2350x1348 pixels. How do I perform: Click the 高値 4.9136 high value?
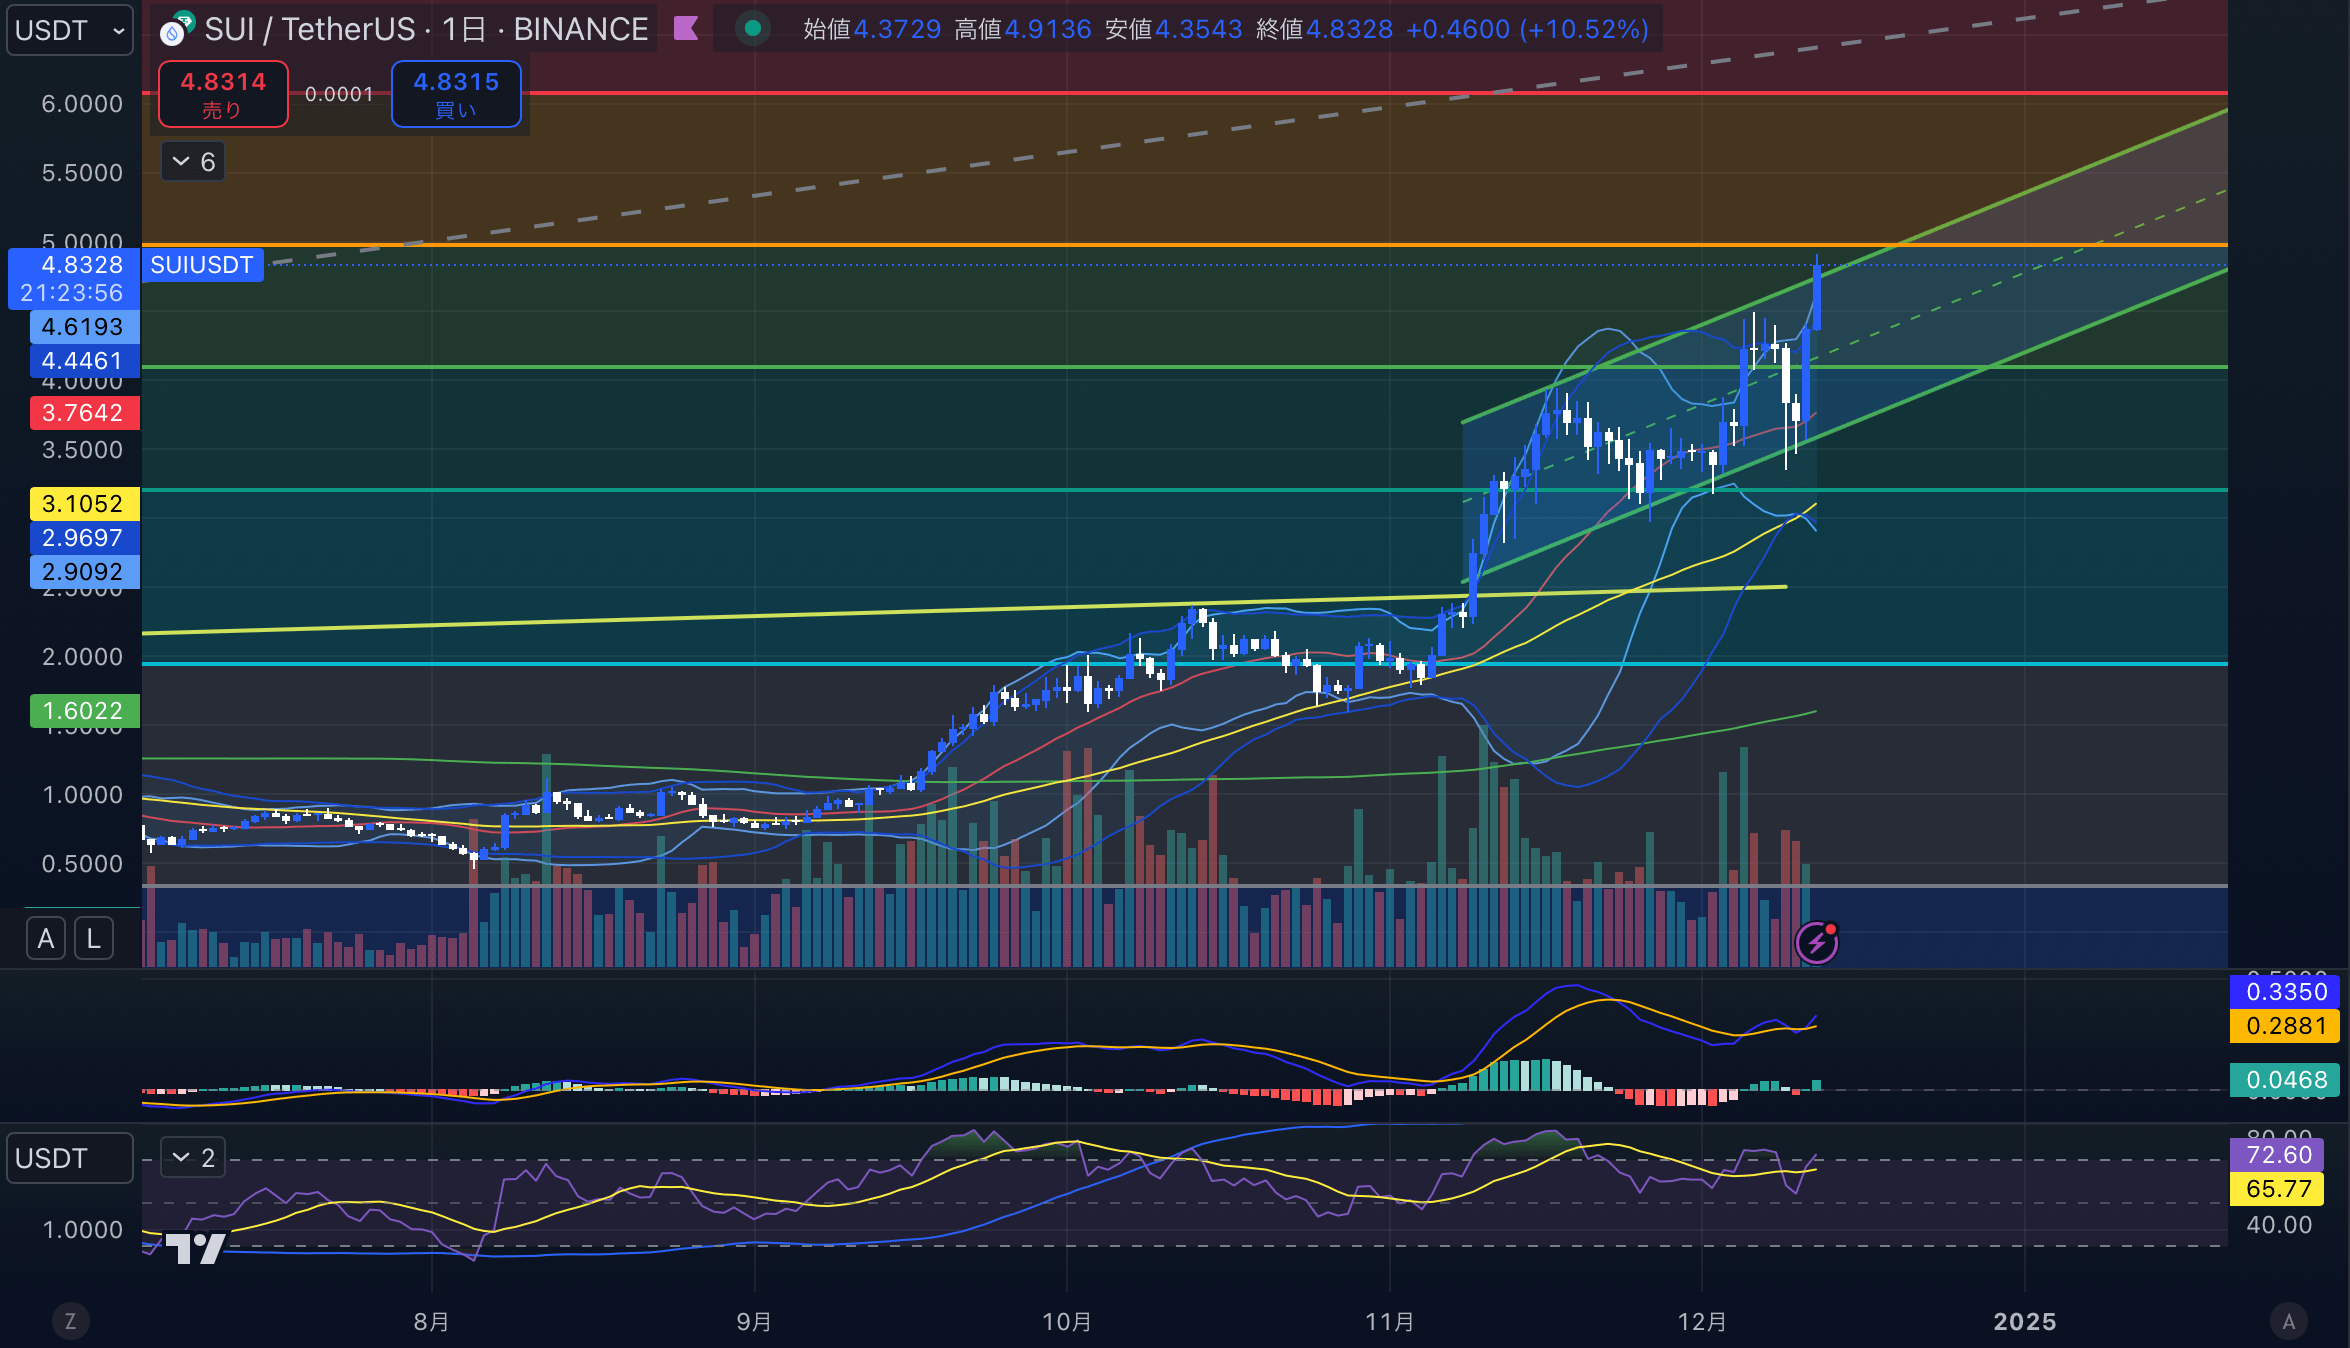pos(1023,29)
